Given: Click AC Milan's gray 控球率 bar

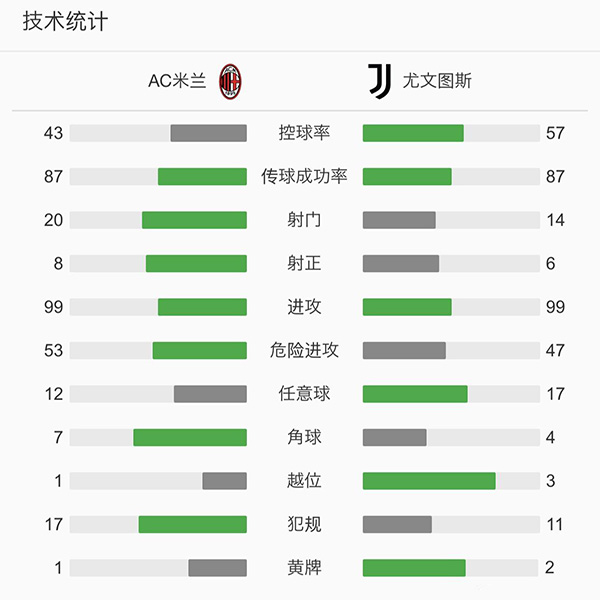Looking at the screenshot, I should click(208, 133).
